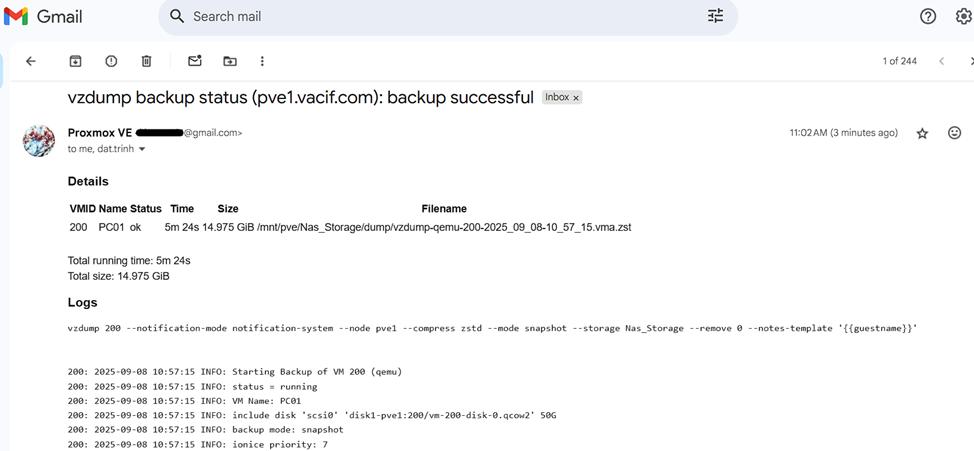Open Gmail Support help icon

(x=928, y=16)
